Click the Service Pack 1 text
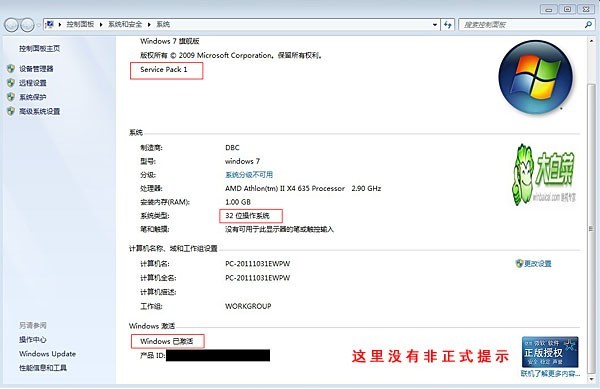This screenshot has width=600, height=389. tap(164, 70)
